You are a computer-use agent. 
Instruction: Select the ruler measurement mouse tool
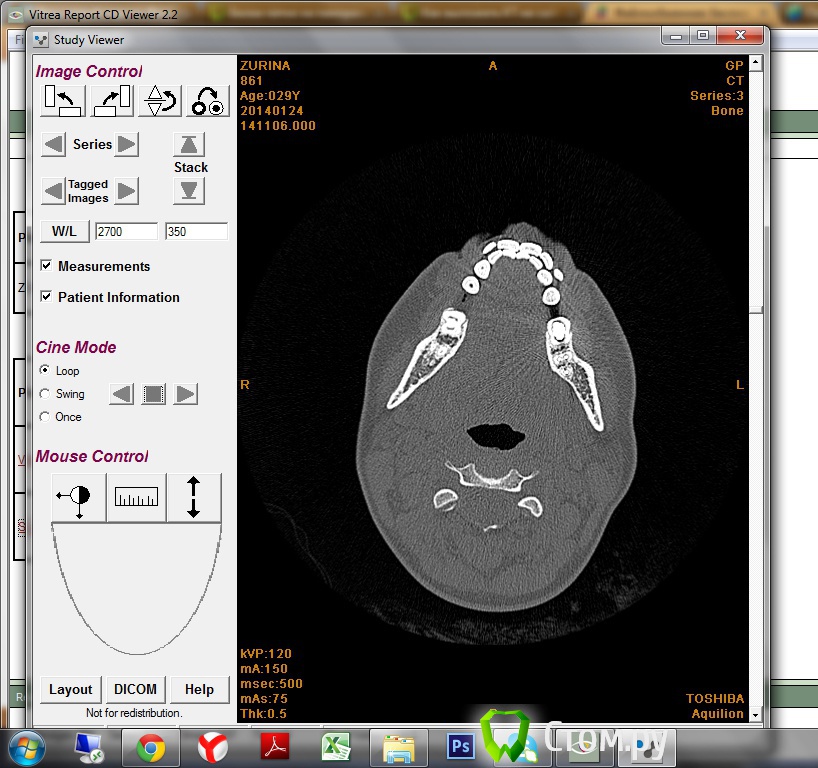coord(136,497)
